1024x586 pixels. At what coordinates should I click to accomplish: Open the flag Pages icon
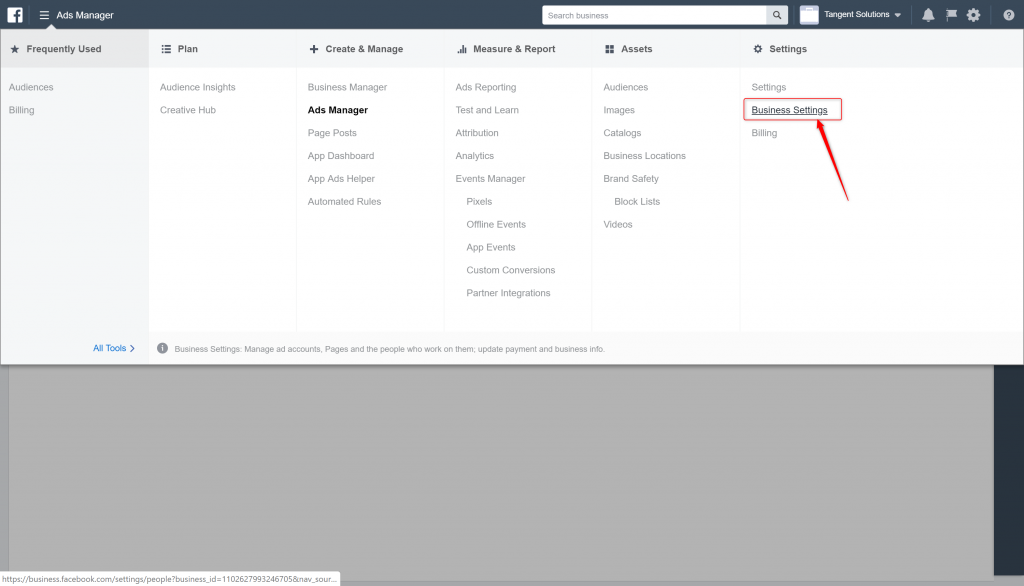[951, 14]
